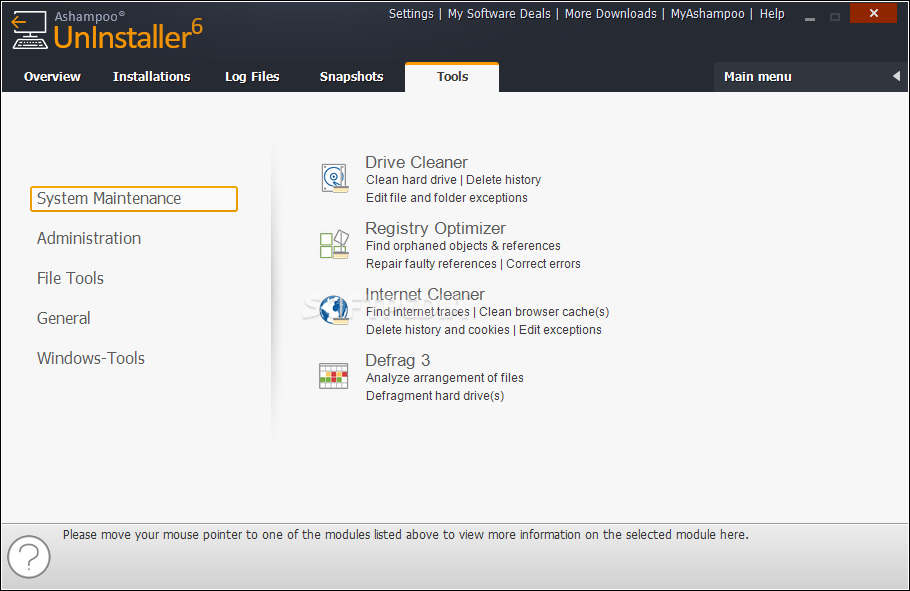Minimize the UnInstaller window
This screenshot has width=910, height=591.
(810, 17)
